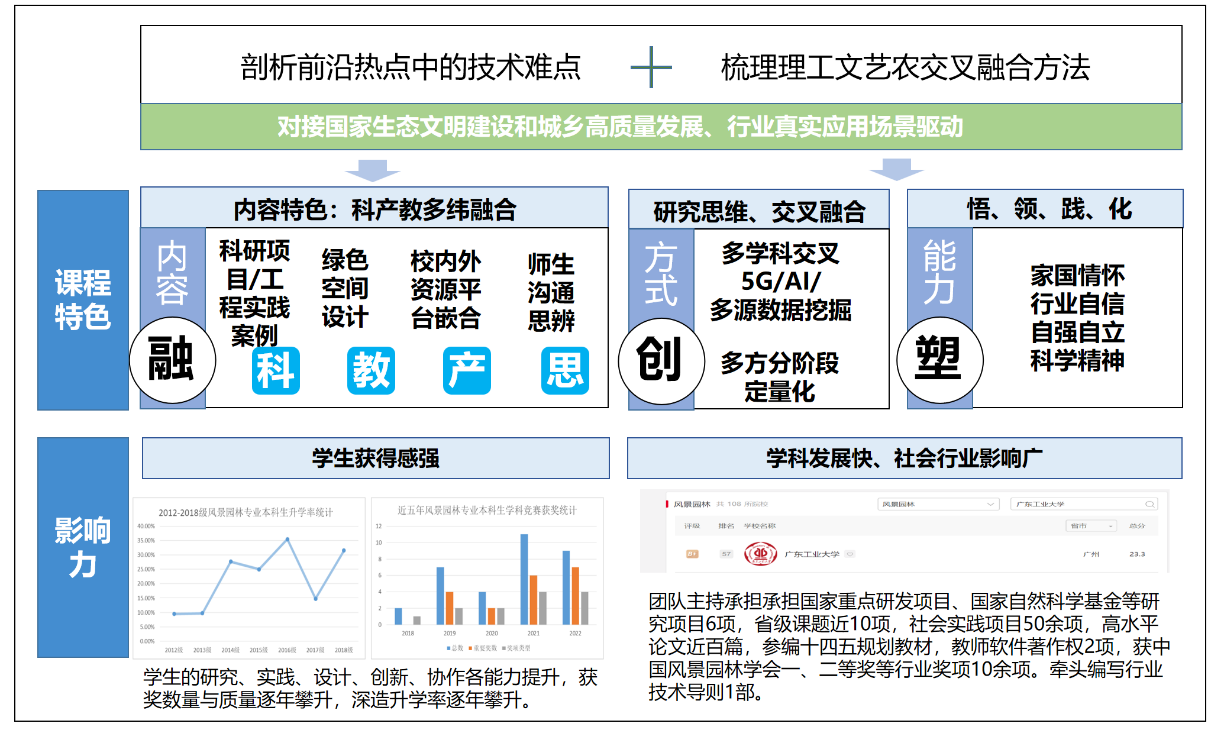Click the search magnifier in university field

pos(1149,504)
